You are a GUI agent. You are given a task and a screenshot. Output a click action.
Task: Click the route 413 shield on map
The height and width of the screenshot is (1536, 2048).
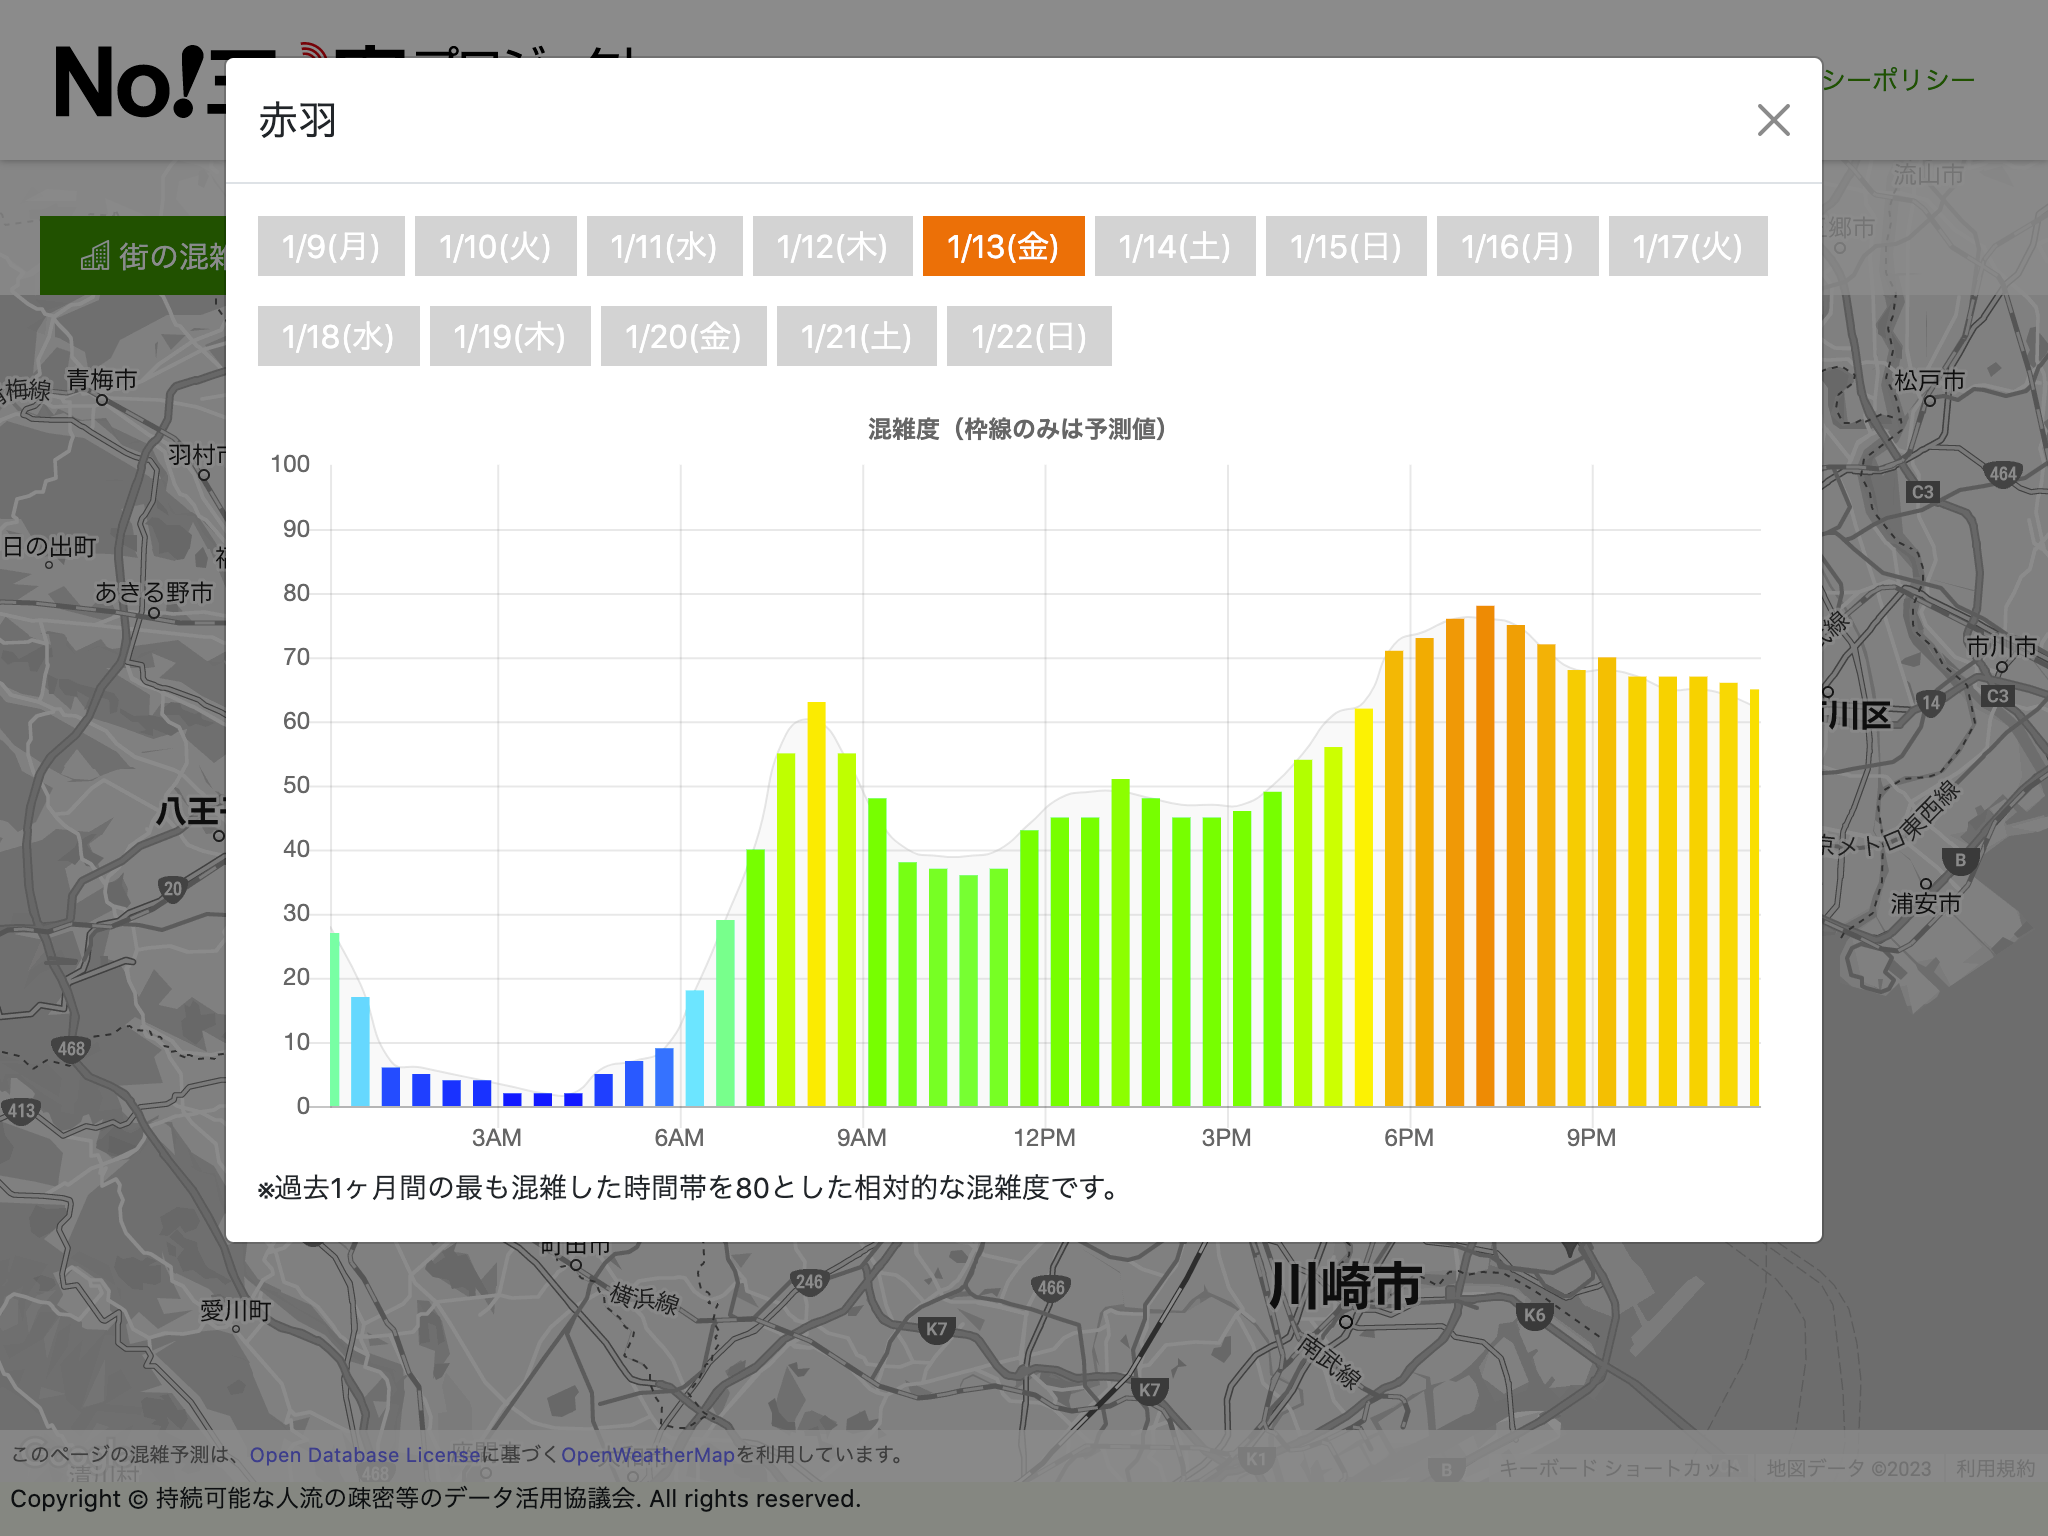click(21, 1111)
